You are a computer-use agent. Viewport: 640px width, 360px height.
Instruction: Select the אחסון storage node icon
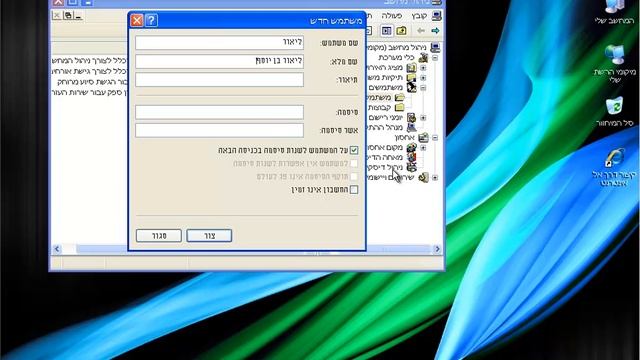click(423, 138)
